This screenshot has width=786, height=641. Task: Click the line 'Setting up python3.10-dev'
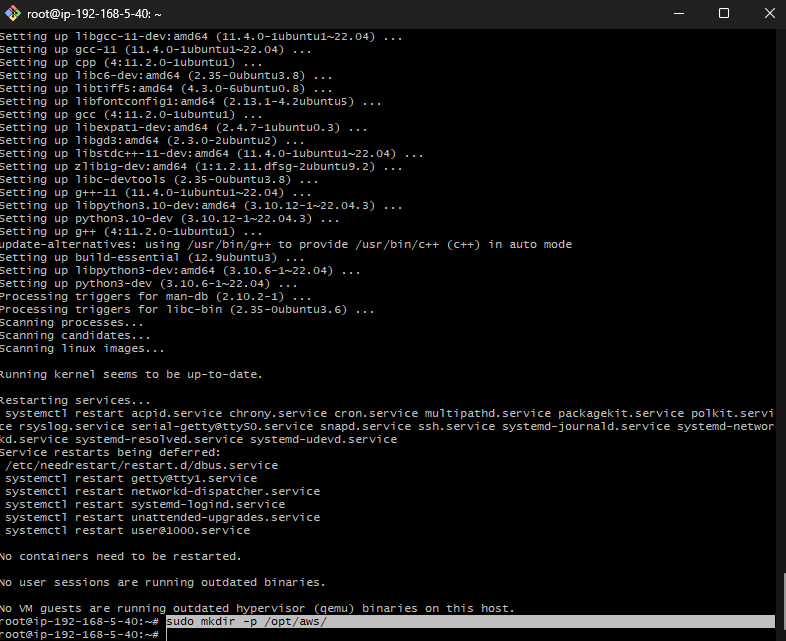(x=169, y=219)
